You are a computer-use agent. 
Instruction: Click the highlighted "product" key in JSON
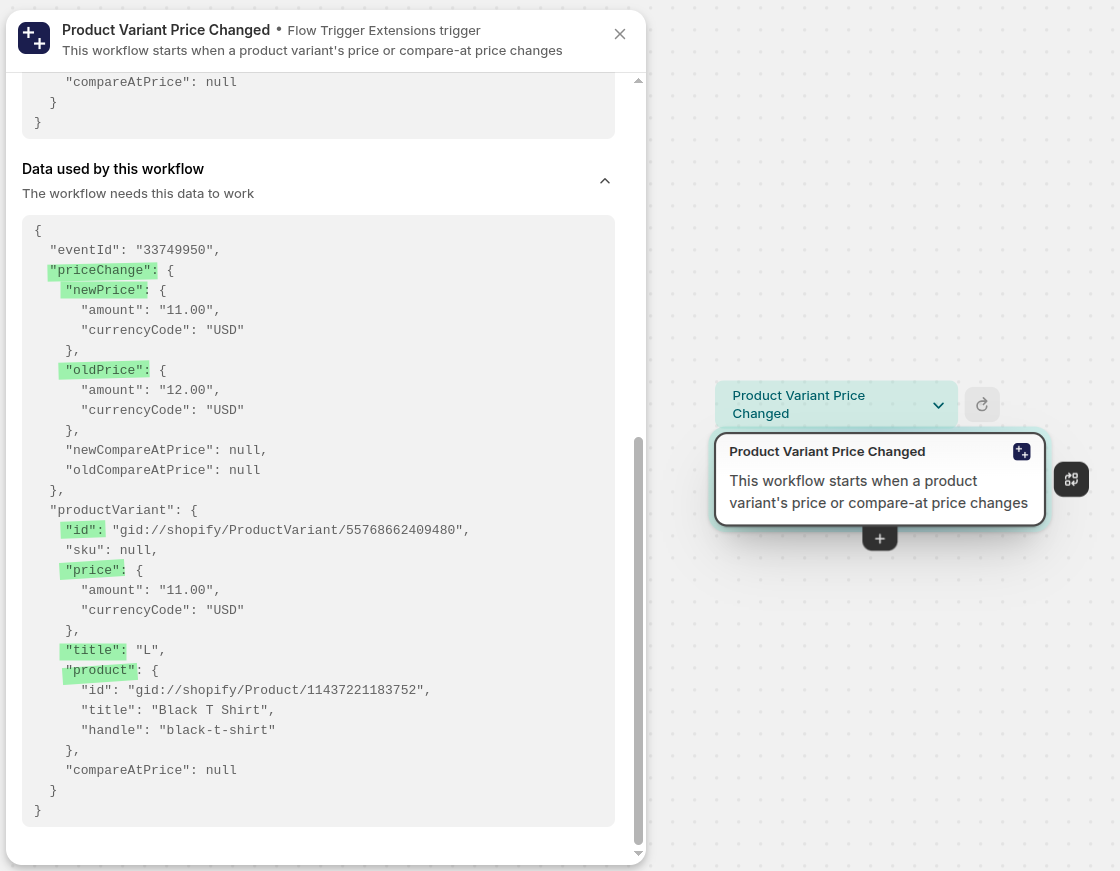[100, 670]
